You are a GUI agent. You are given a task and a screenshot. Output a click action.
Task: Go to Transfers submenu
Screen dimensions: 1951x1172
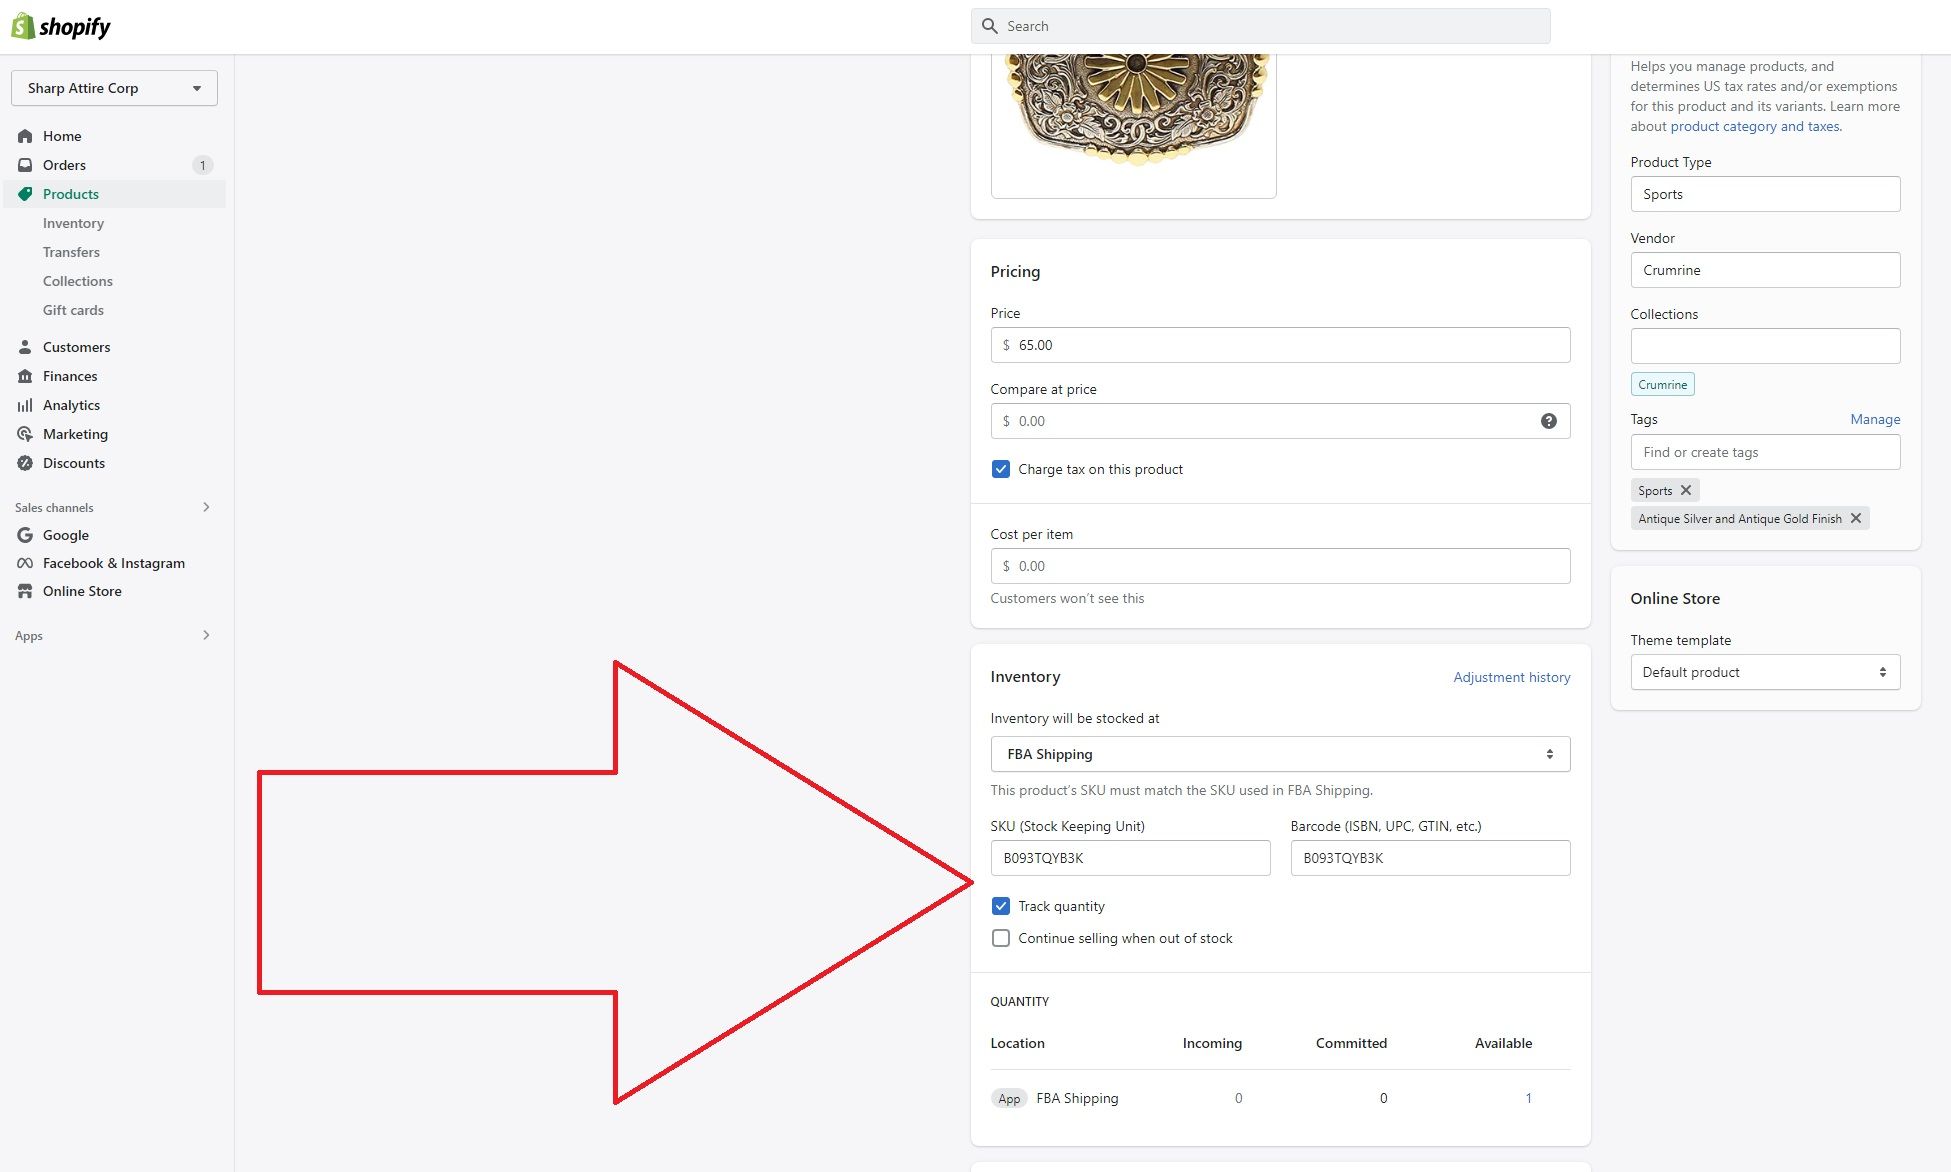pyautogui.click(x=71, y=252)
